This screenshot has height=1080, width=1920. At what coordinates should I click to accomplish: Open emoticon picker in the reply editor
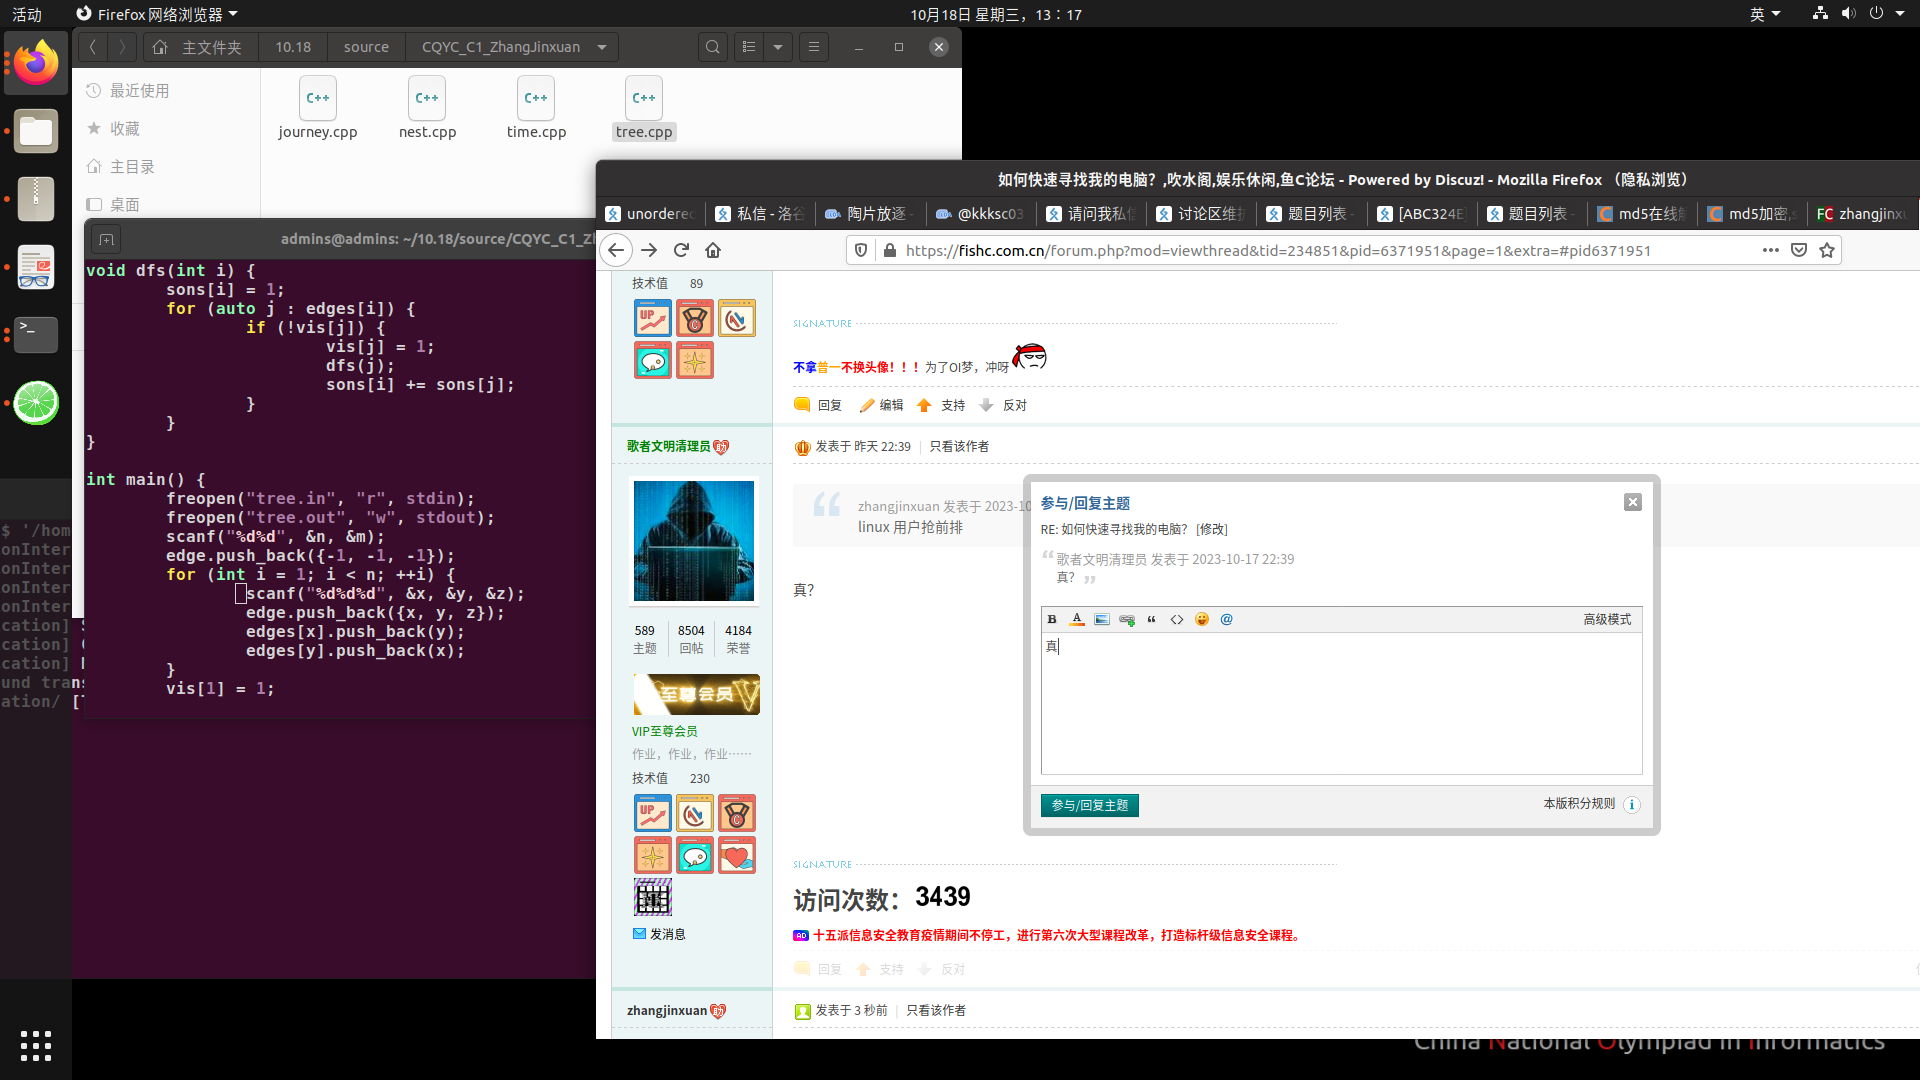[1202, 620]
